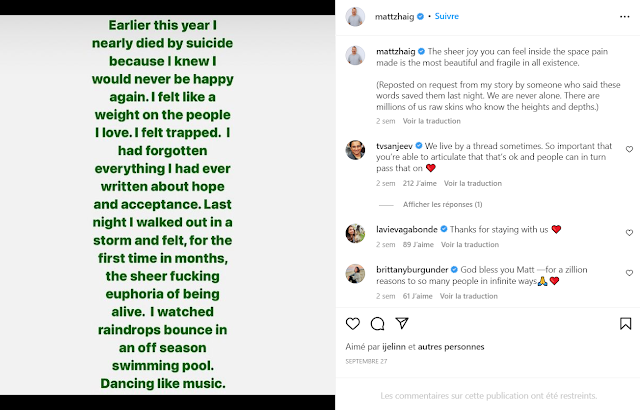Image resolution: width=640 pixels, height=410 pixels.
Task: Follow mattzhaig via the Suivre link
Action: point(446,16)
